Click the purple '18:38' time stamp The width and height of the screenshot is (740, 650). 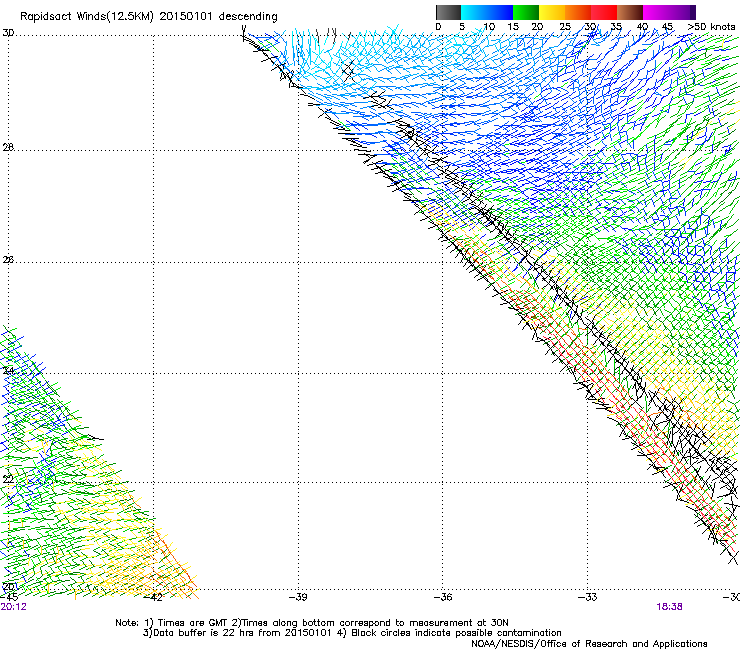(x=669, y=607)
